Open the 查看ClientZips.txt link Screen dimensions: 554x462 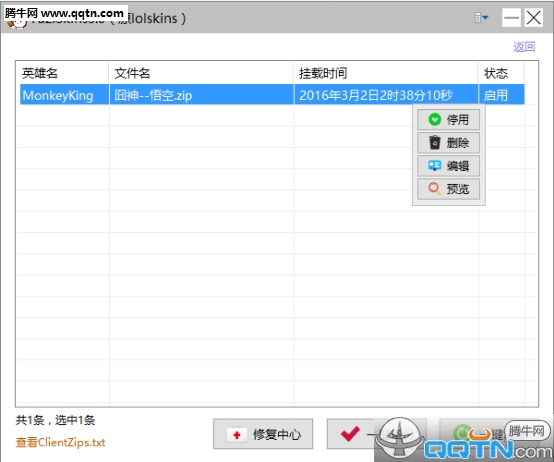(x=60, y=443)
